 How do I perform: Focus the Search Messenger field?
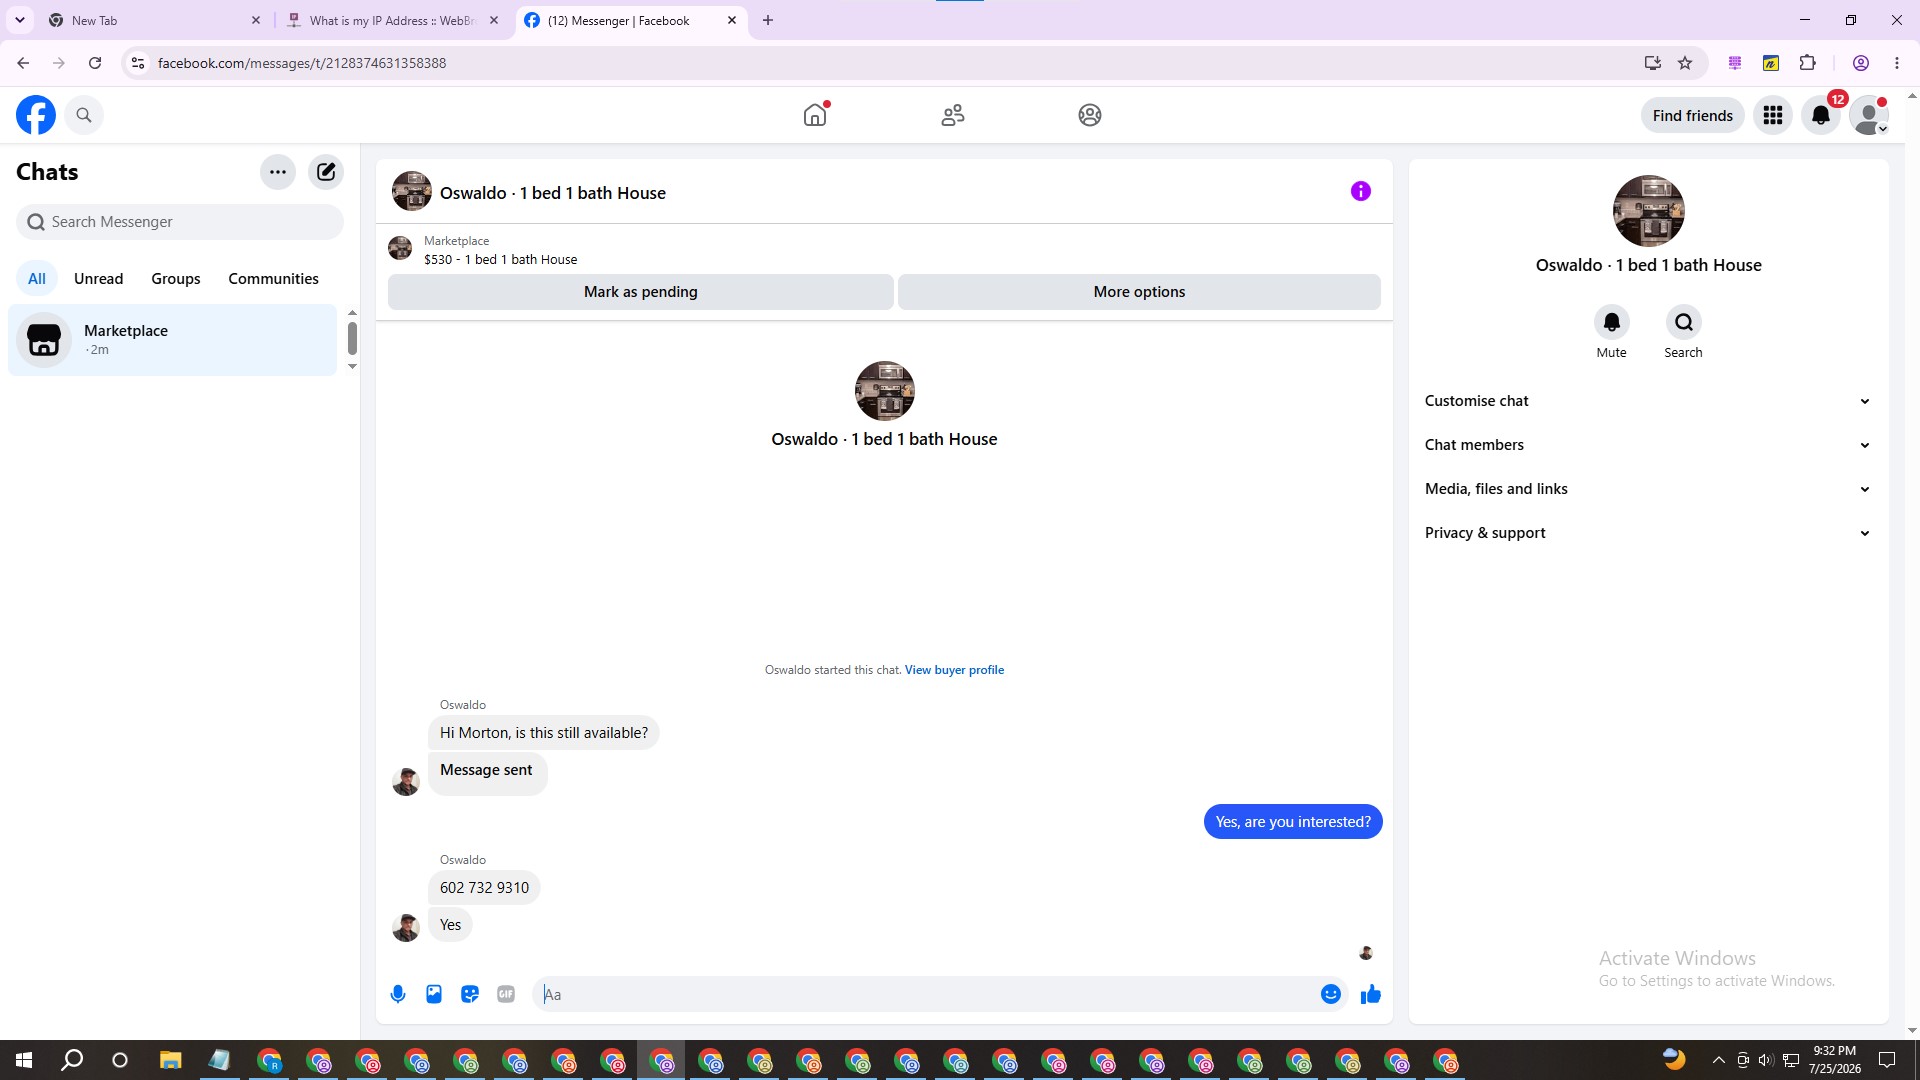(x=180, y=222)
